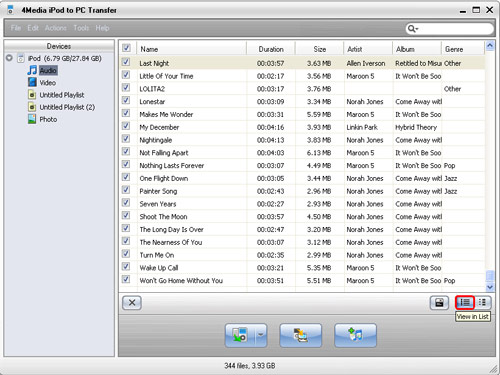Click the 6.13 MB size cell
The height and width of the screenshot is (375, 500).
tap(319, 153)
